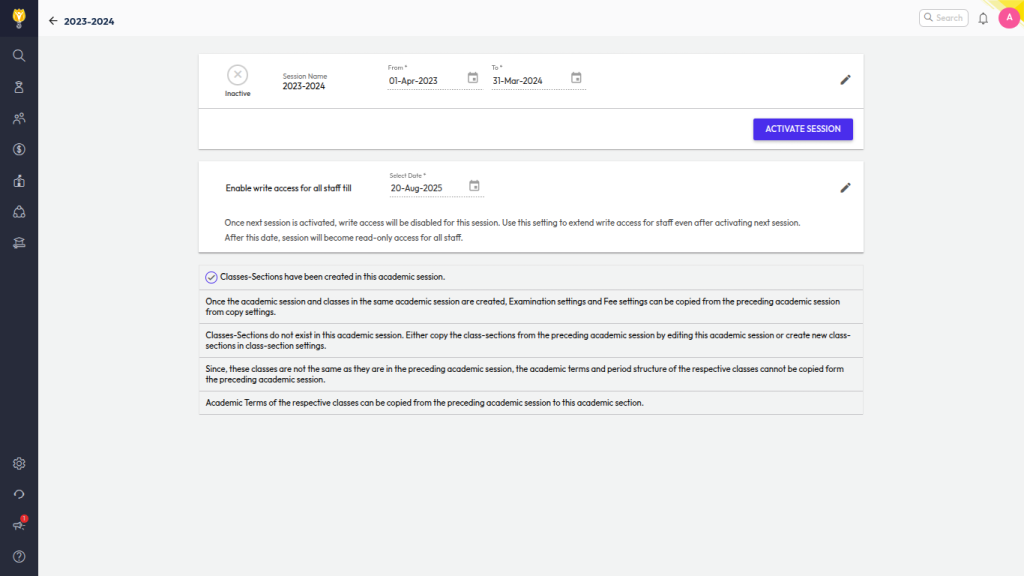
Task: Open the From date calendar picker
Action: pos(473,79)
